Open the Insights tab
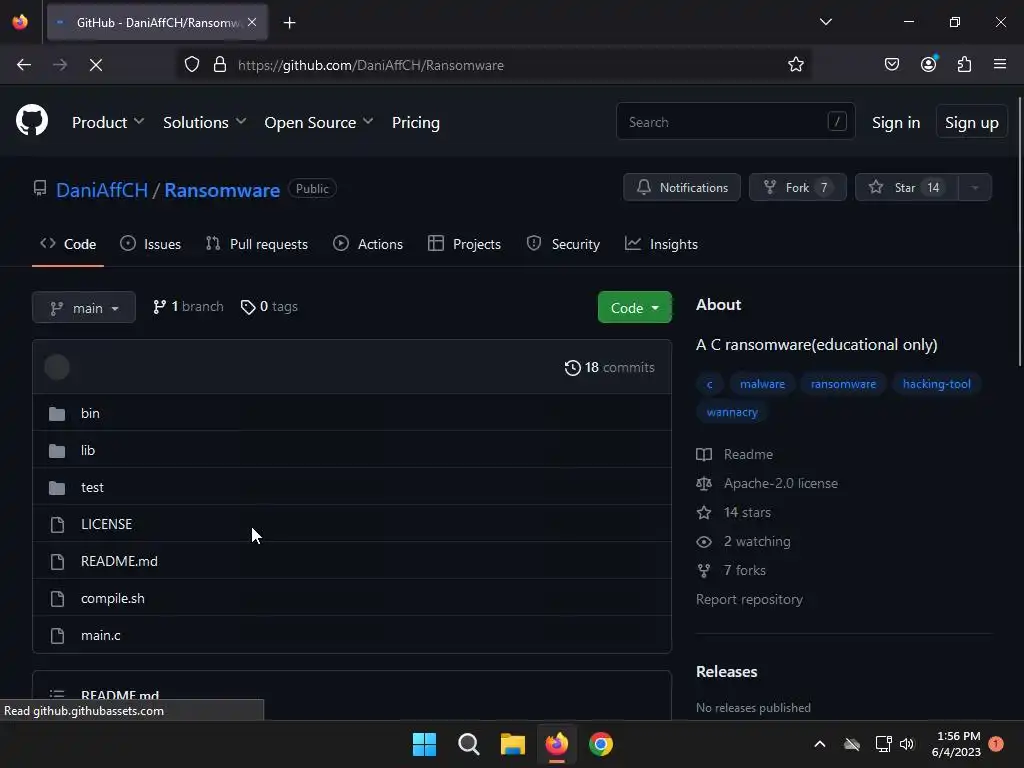Image resolution: width=1024 pixels, height=768 pixels. tap(662, 244)
